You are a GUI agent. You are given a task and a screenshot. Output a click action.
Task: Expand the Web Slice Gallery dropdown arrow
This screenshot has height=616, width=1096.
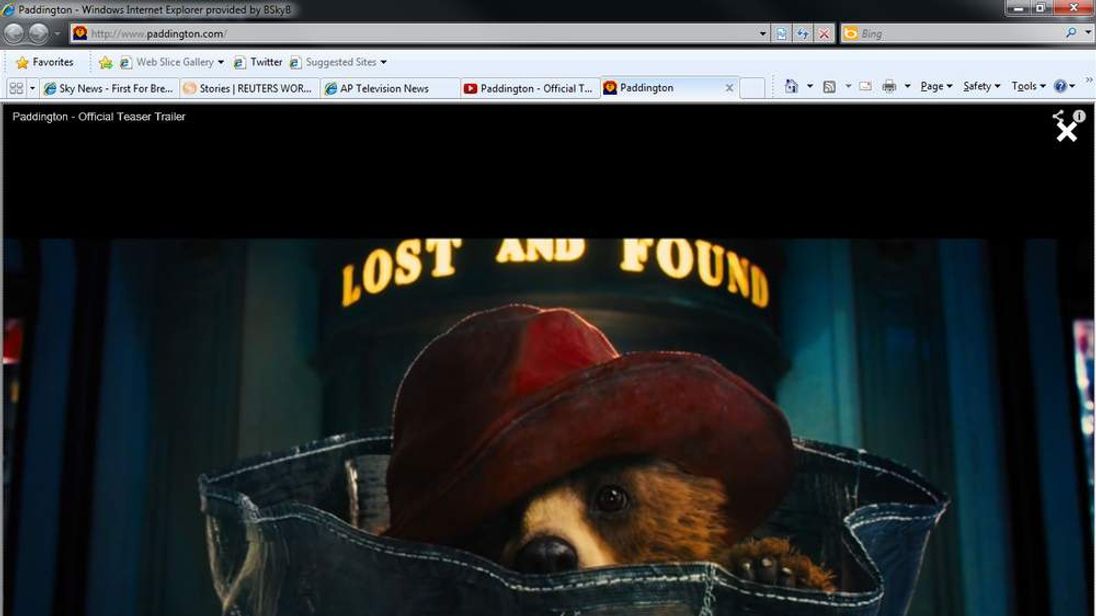(x=221, y=62)
